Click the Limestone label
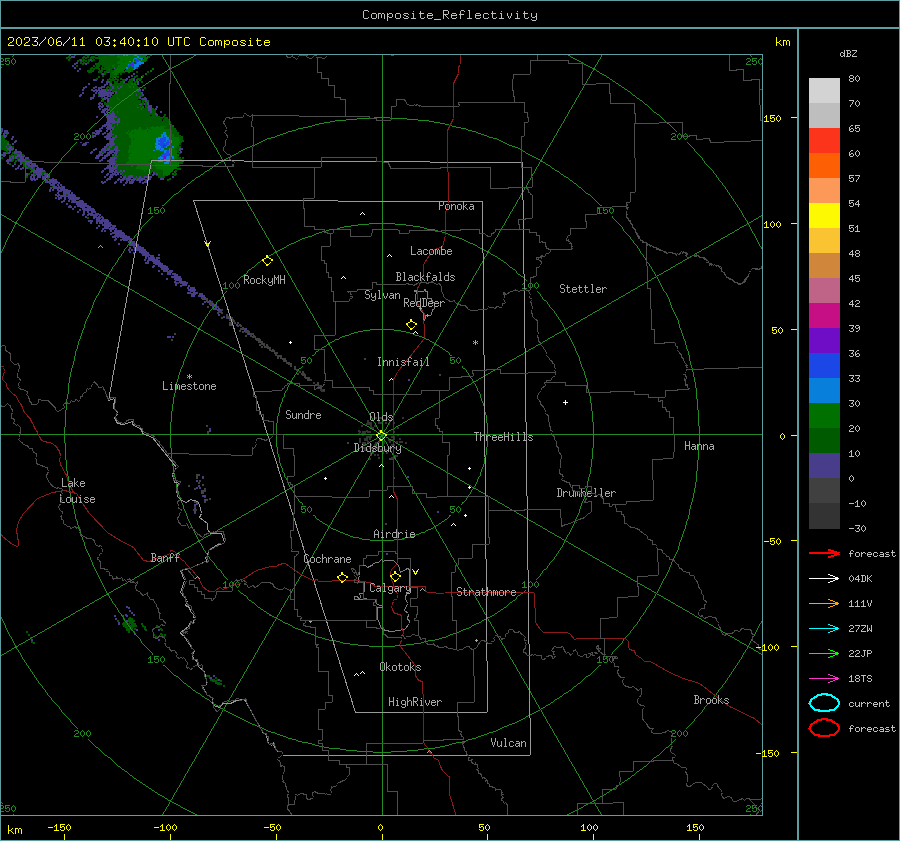 tap(189, 386)
